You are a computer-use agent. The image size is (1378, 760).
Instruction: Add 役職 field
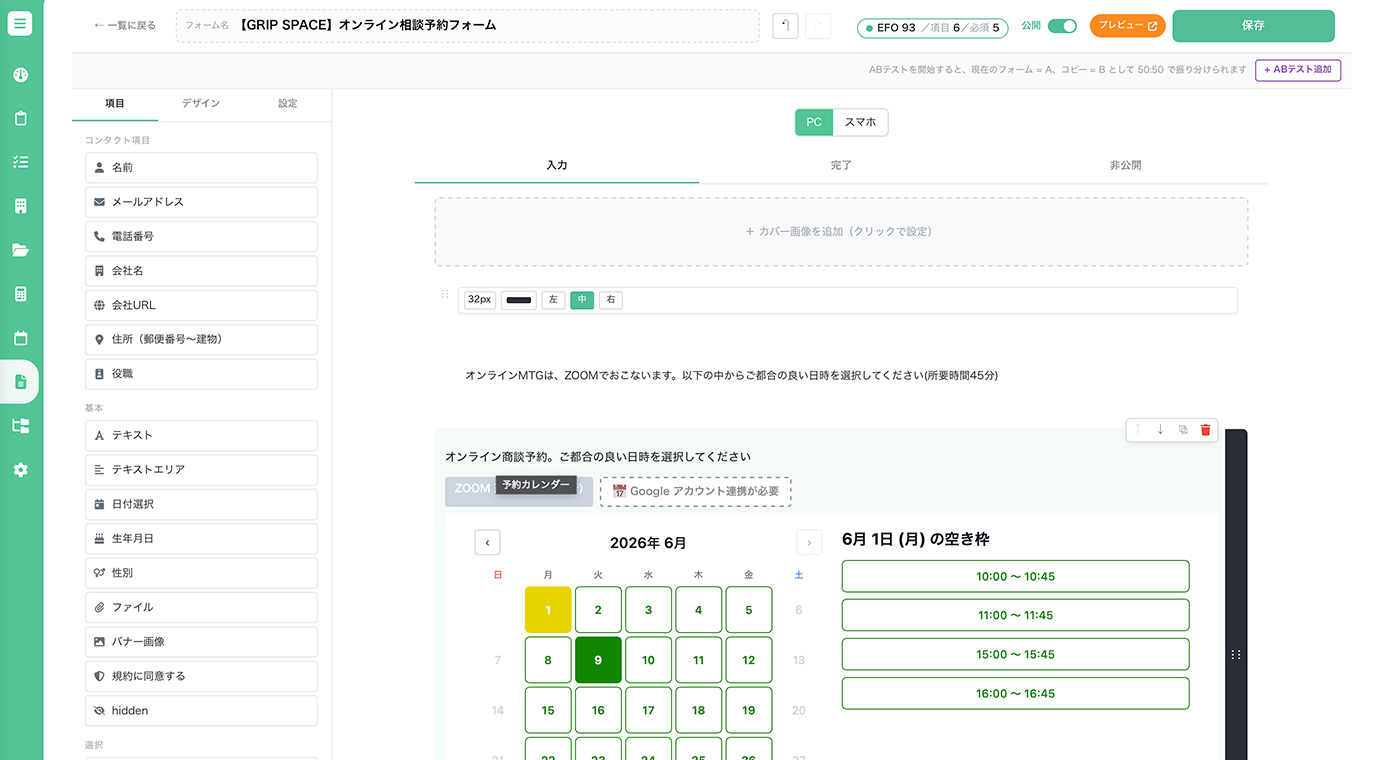point(201,374)
